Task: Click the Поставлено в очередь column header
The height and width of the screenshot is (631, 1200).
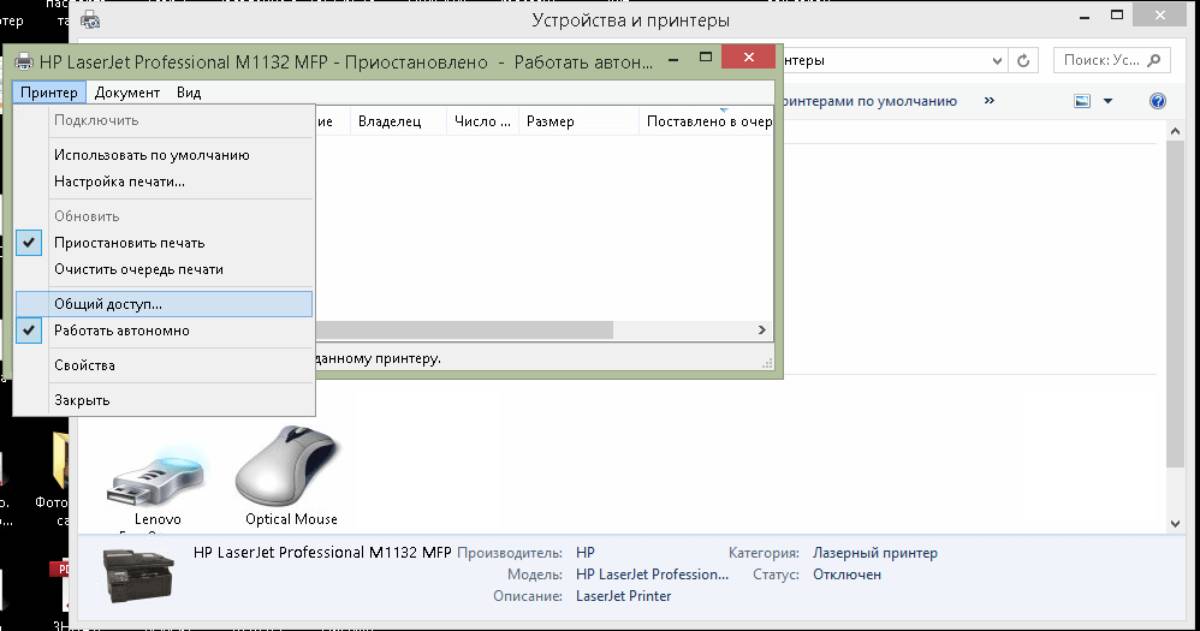Action: [706, 121]
